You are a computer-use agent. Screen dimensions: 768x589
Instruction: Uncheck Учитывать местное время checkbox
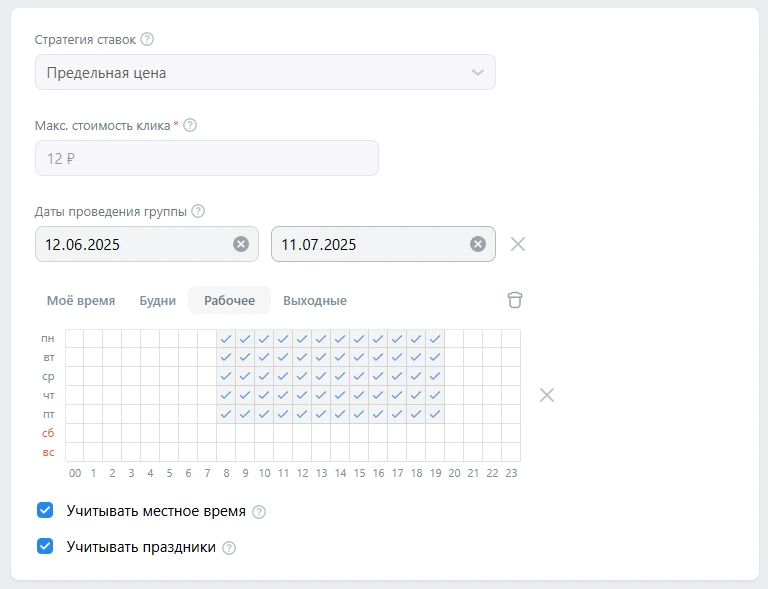tap(45, 511)
